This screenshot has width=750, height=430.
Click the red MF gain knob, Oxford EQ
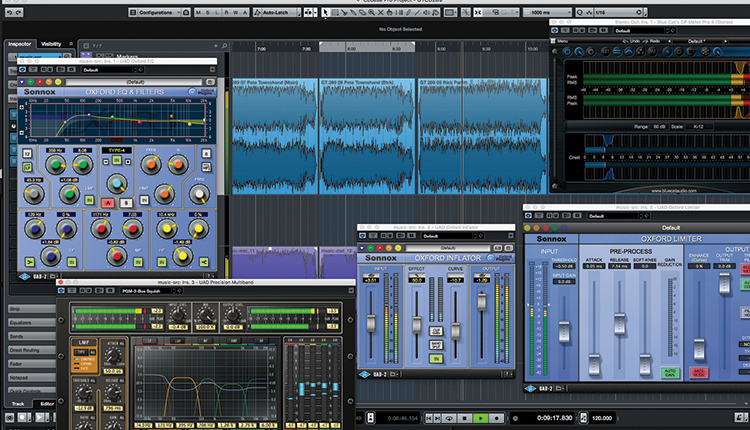(116, 256)
